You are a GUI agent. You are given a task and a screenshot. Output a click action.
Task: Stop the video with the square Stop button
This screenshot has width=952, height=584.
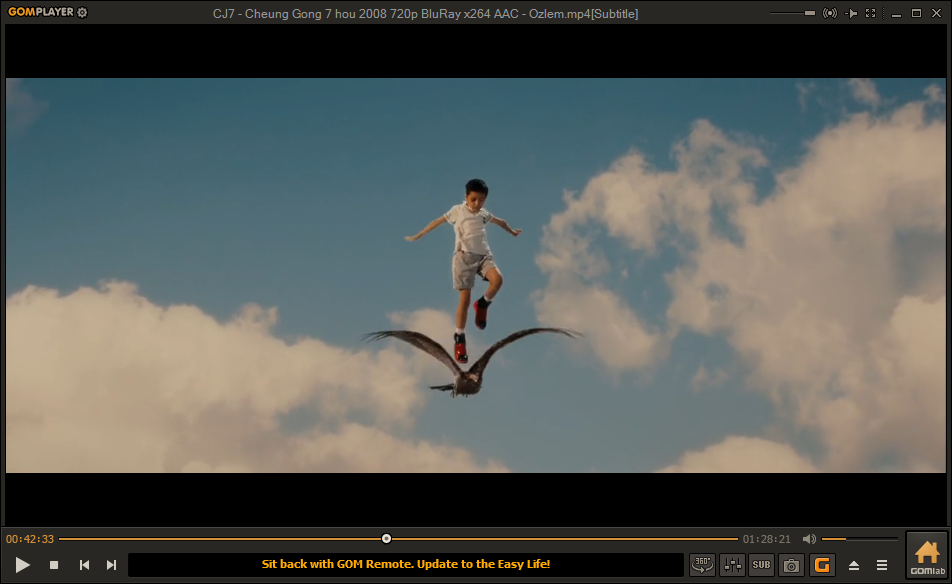[54, 565]
